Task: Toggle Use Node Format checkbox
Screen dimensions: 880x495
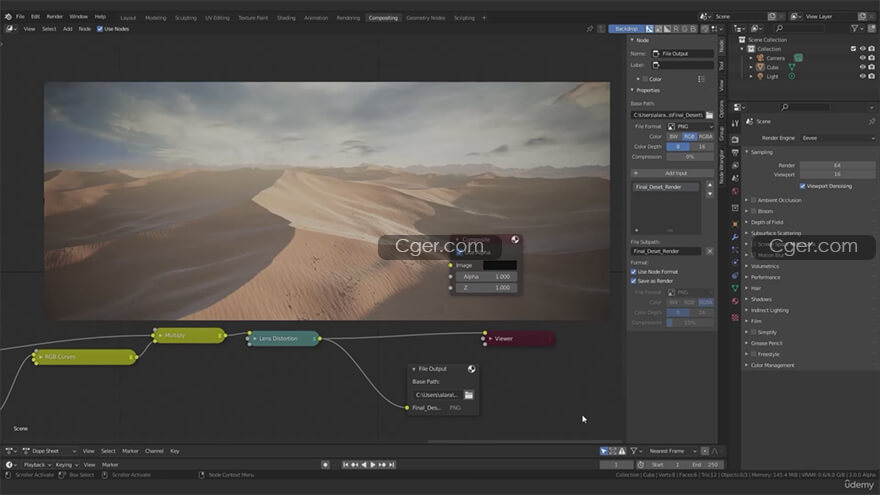Action: (x=634, y=272)
